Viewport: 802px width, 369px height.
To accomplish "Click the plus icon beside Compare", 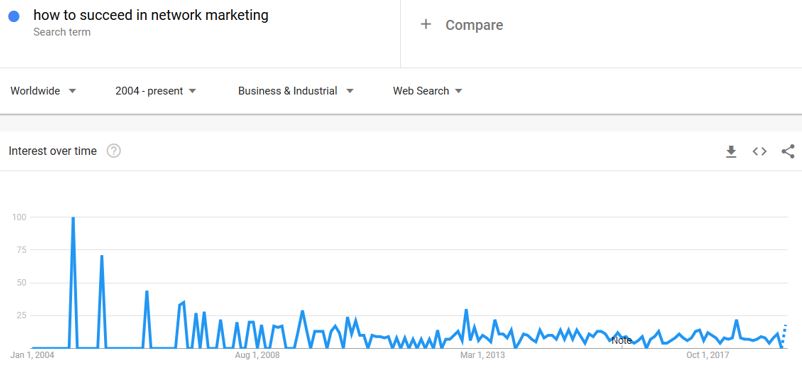I will (426, 24).
